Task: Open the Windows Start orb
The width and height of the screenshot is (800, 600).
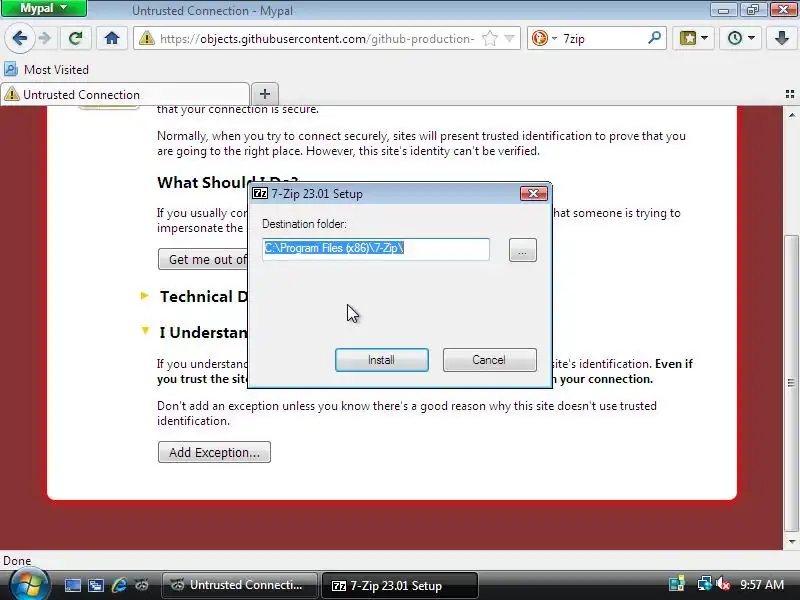Action: [x=30, y=585]
